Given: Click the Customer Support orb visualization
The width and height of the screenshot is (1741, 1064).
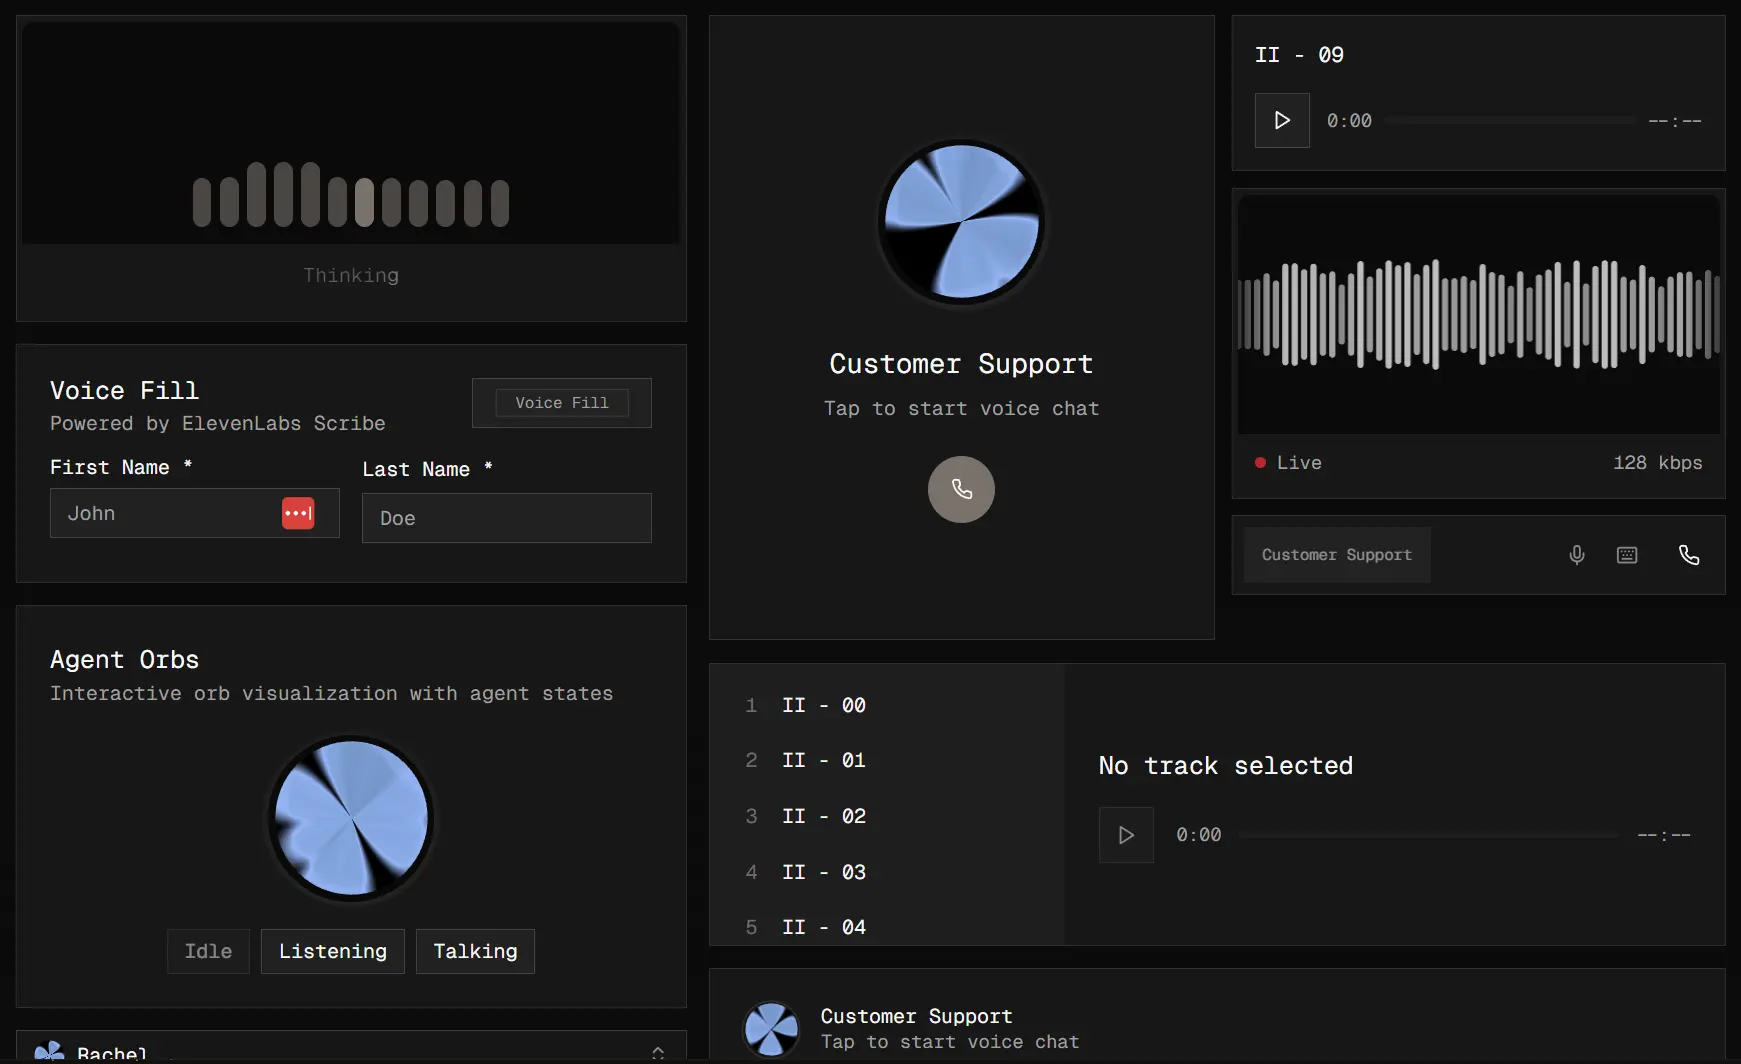Looking at the screenshot, I should [961, 222].
